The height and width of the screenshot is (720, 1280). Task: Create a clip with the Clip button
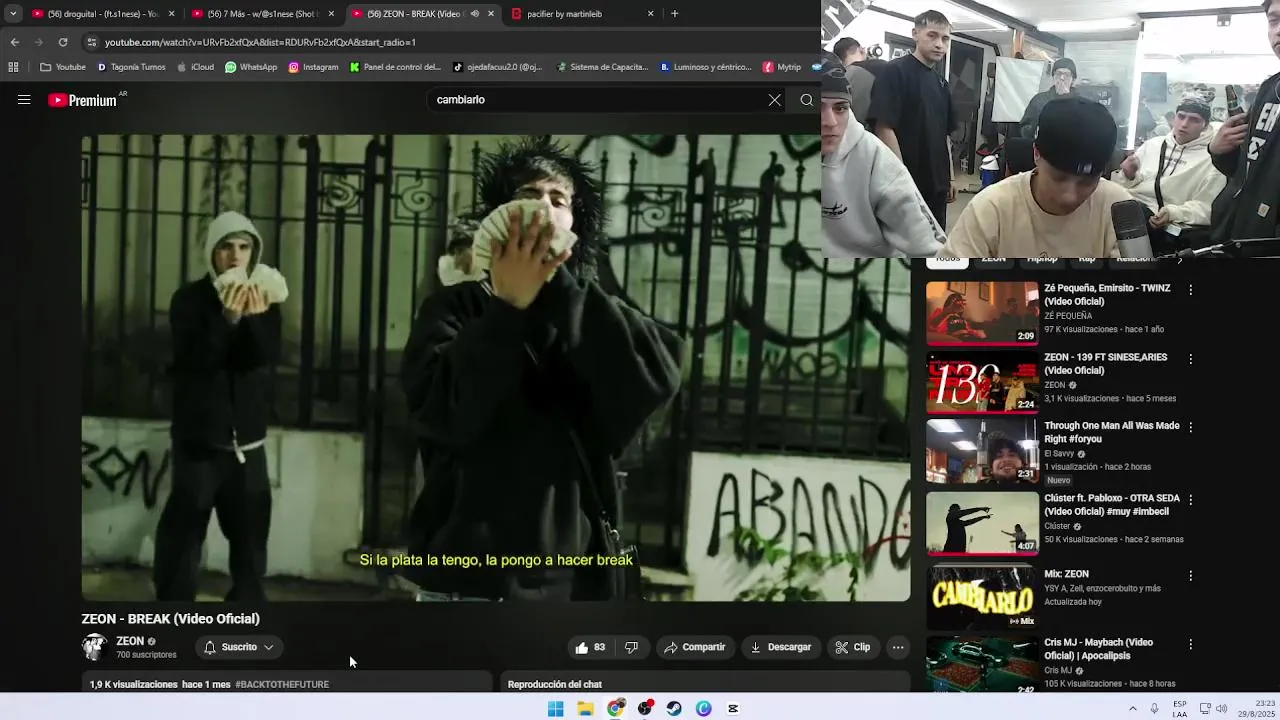pos(853,647)
